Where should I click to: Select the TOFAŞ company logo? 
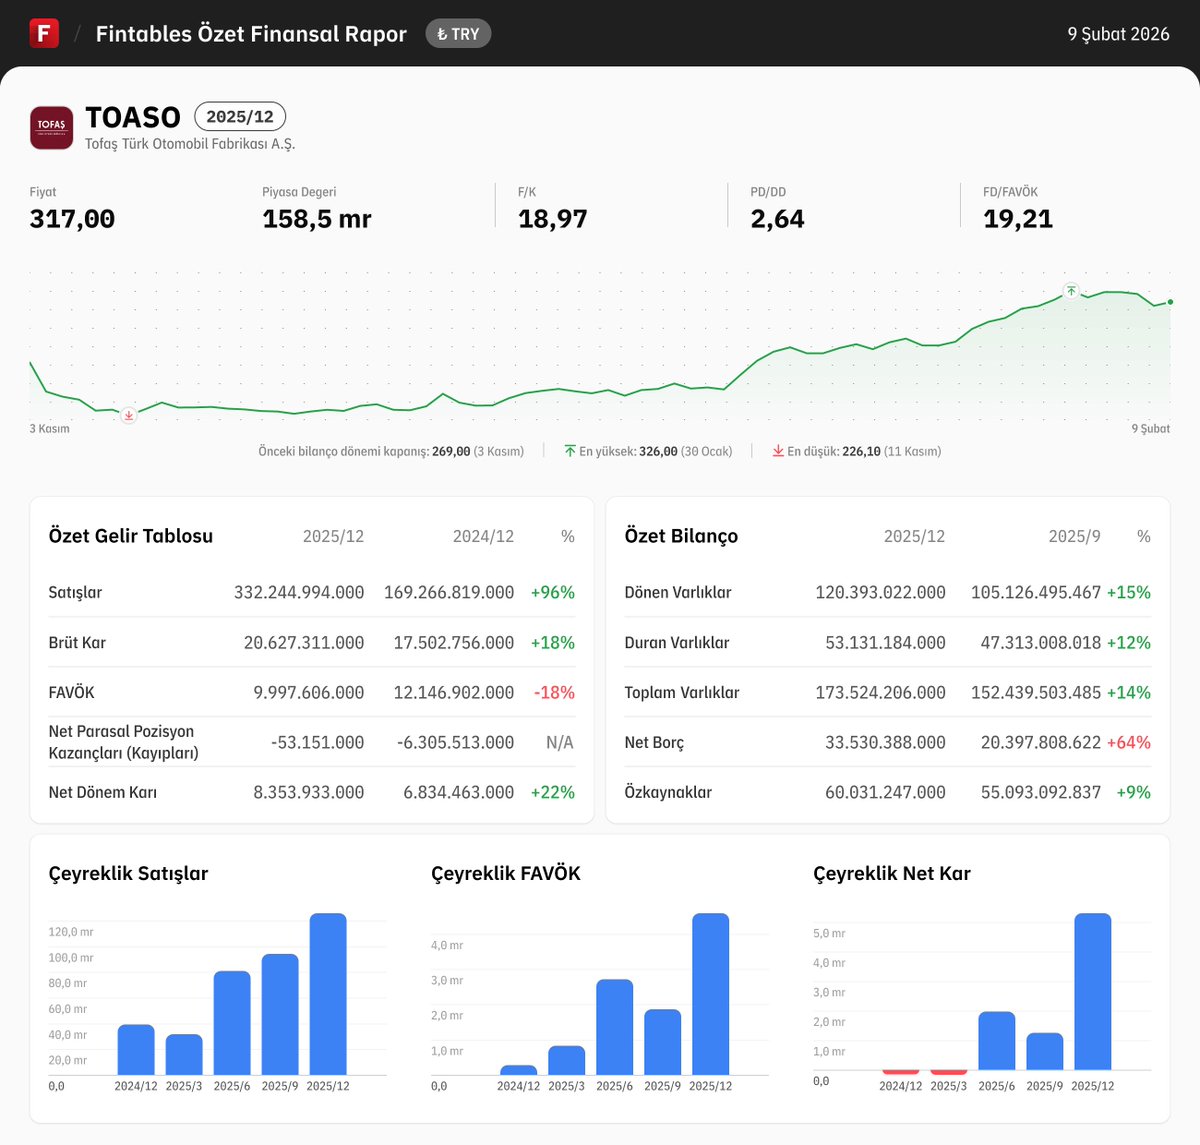51,128
